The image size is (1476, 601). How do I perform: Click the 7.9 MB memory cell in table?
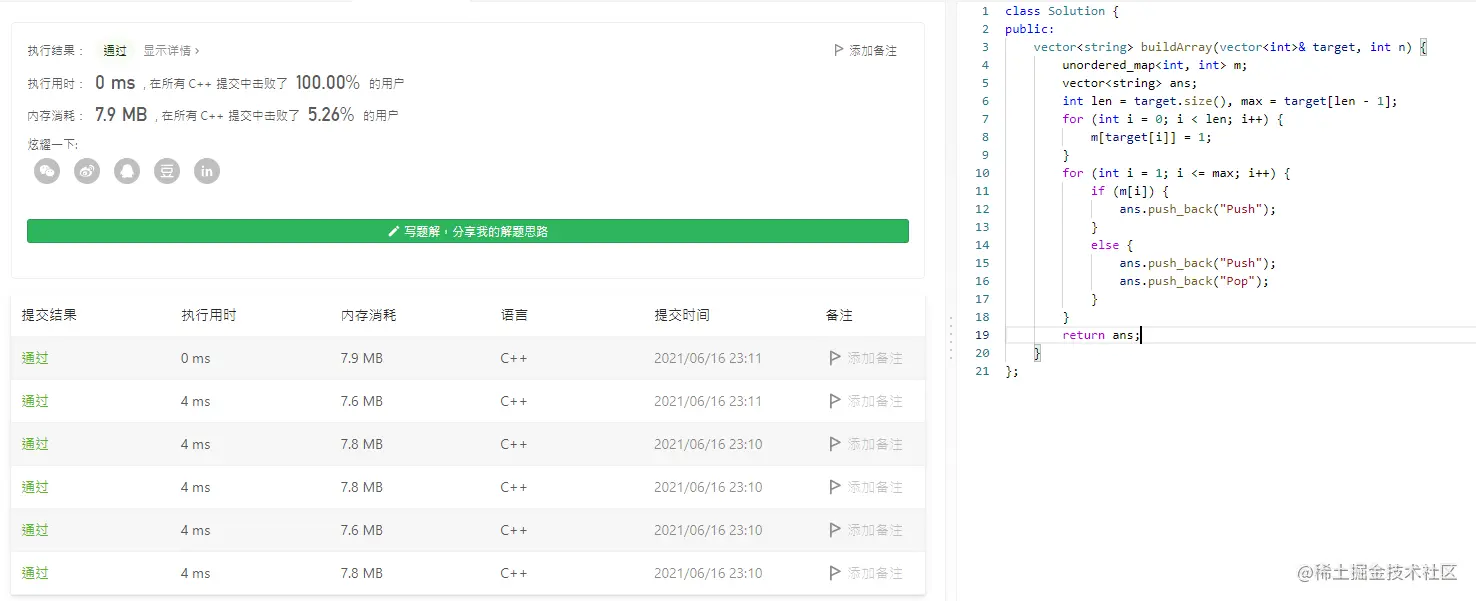pyautogui.click(x=362, y=358)
